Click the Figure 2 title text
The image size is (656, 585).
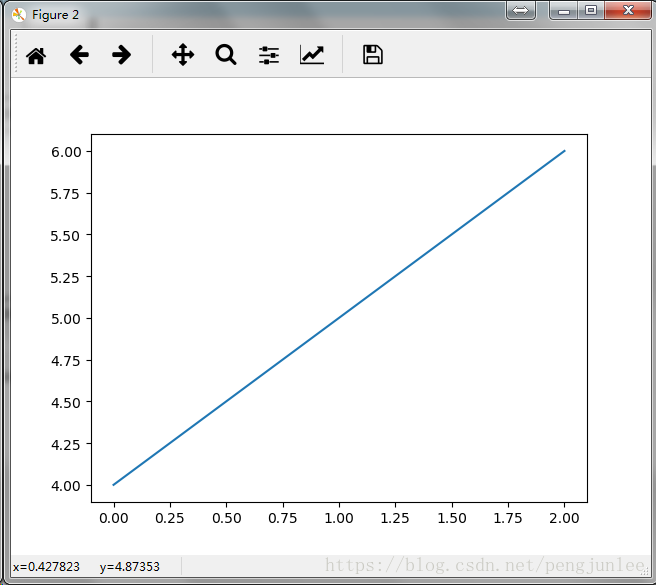[x=55, y=15]
